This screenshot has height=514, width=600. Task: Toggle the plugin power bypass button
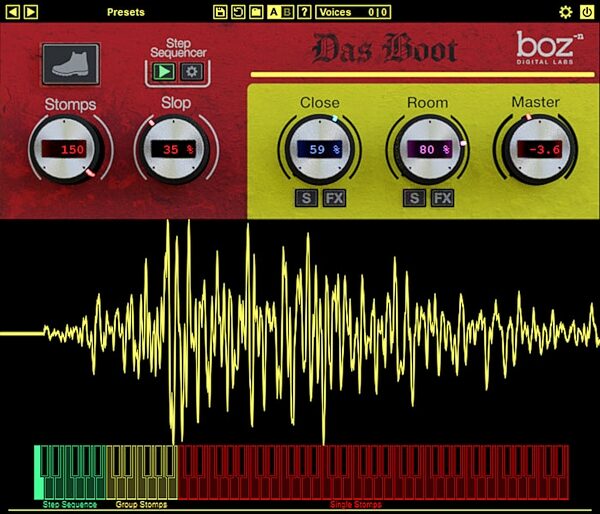pyautogui.click(x=587, y=12)
